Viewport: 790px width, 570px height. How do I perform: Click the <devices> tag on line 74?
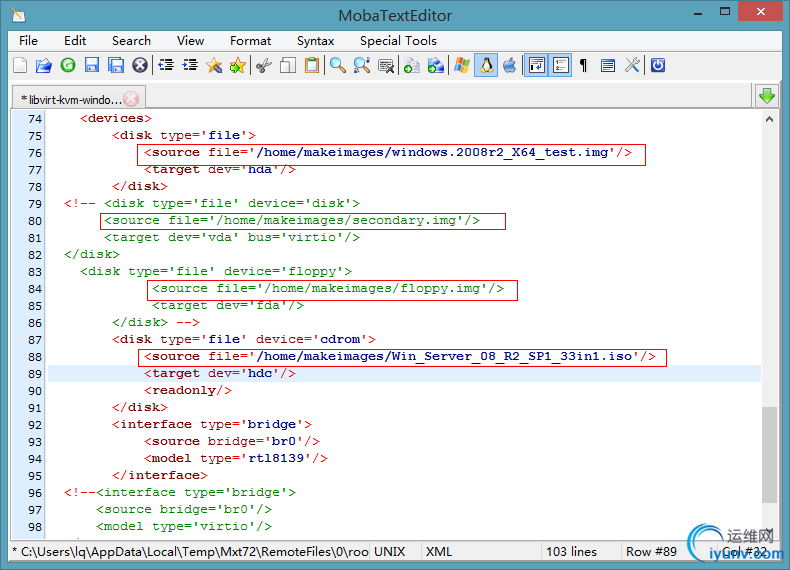point(115,118)
